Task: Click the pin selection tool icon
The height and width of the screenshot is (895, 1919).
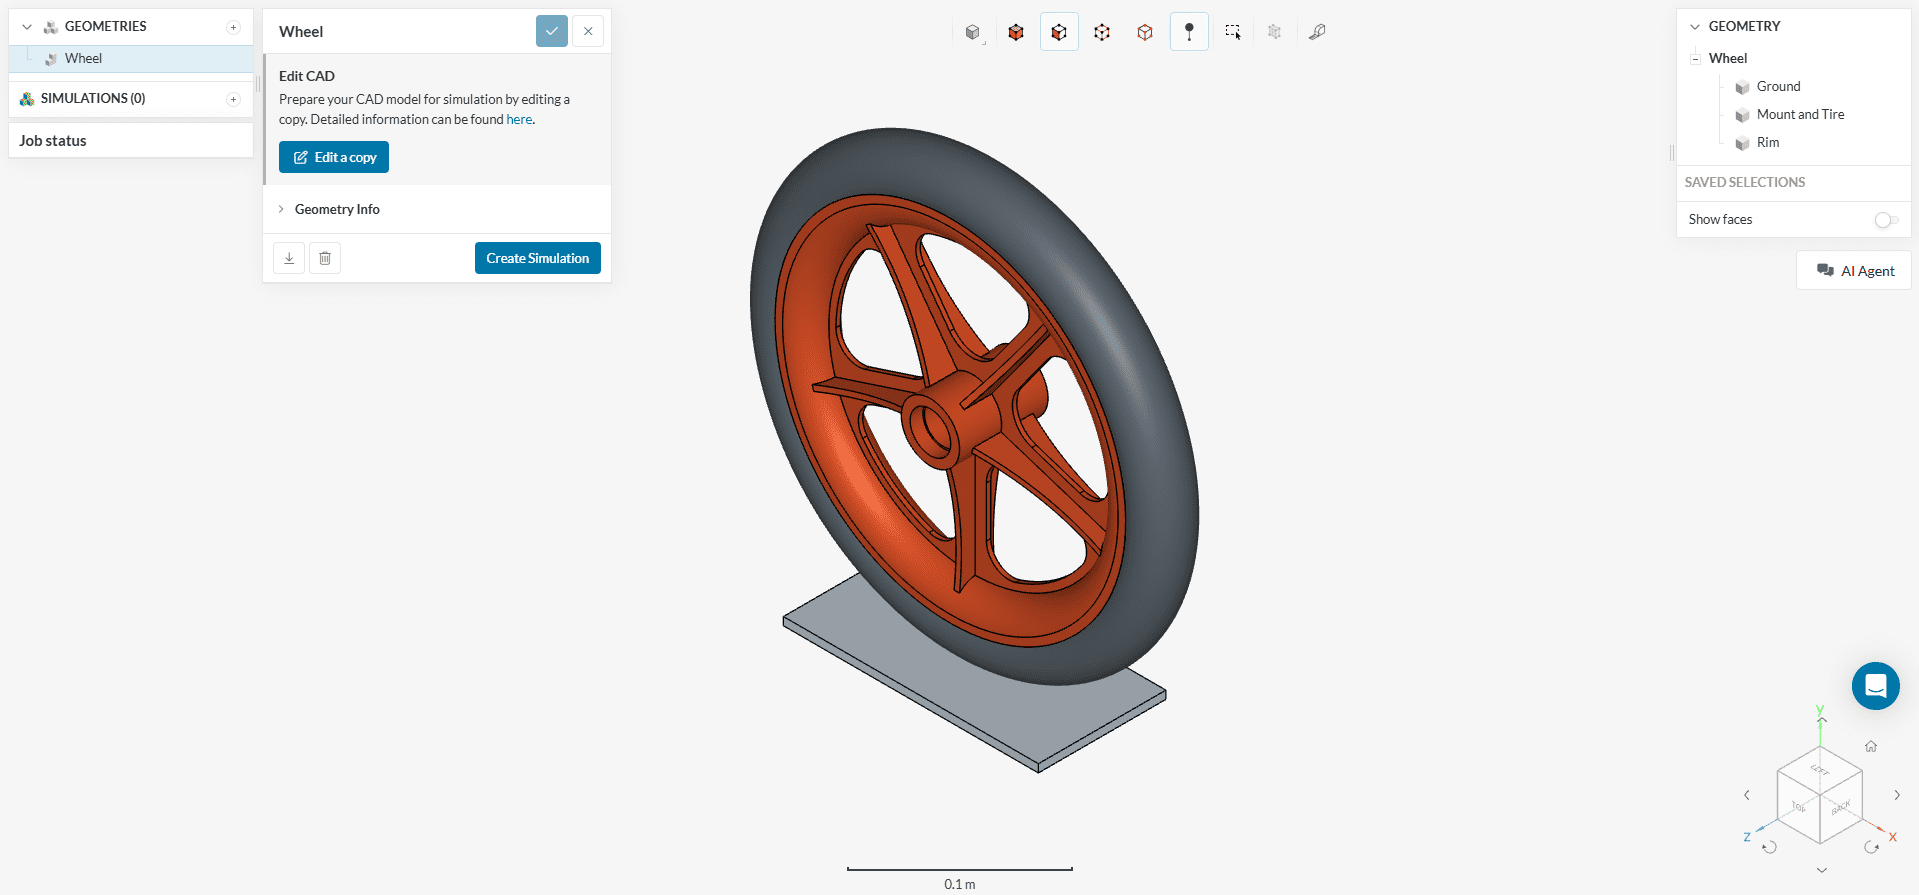Action: [x=1189, y=32]
